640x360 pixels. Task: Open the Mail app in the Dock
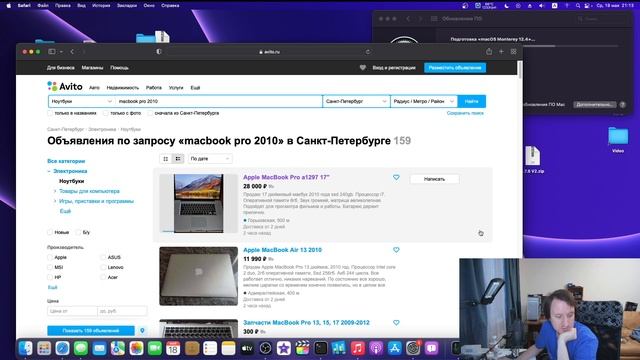99,348
